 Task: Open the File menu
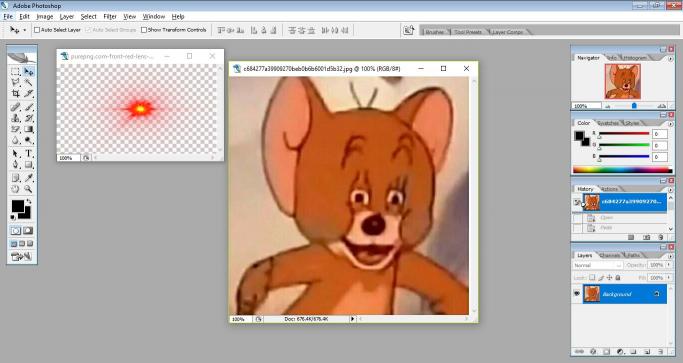[8, 17]
